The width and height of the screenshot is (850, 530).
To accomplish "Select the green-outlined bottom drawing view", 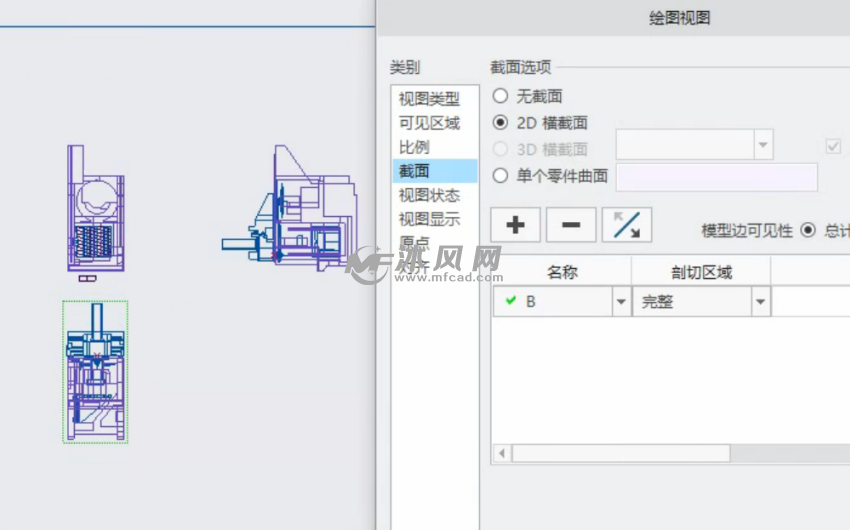I will pos(95,372).
